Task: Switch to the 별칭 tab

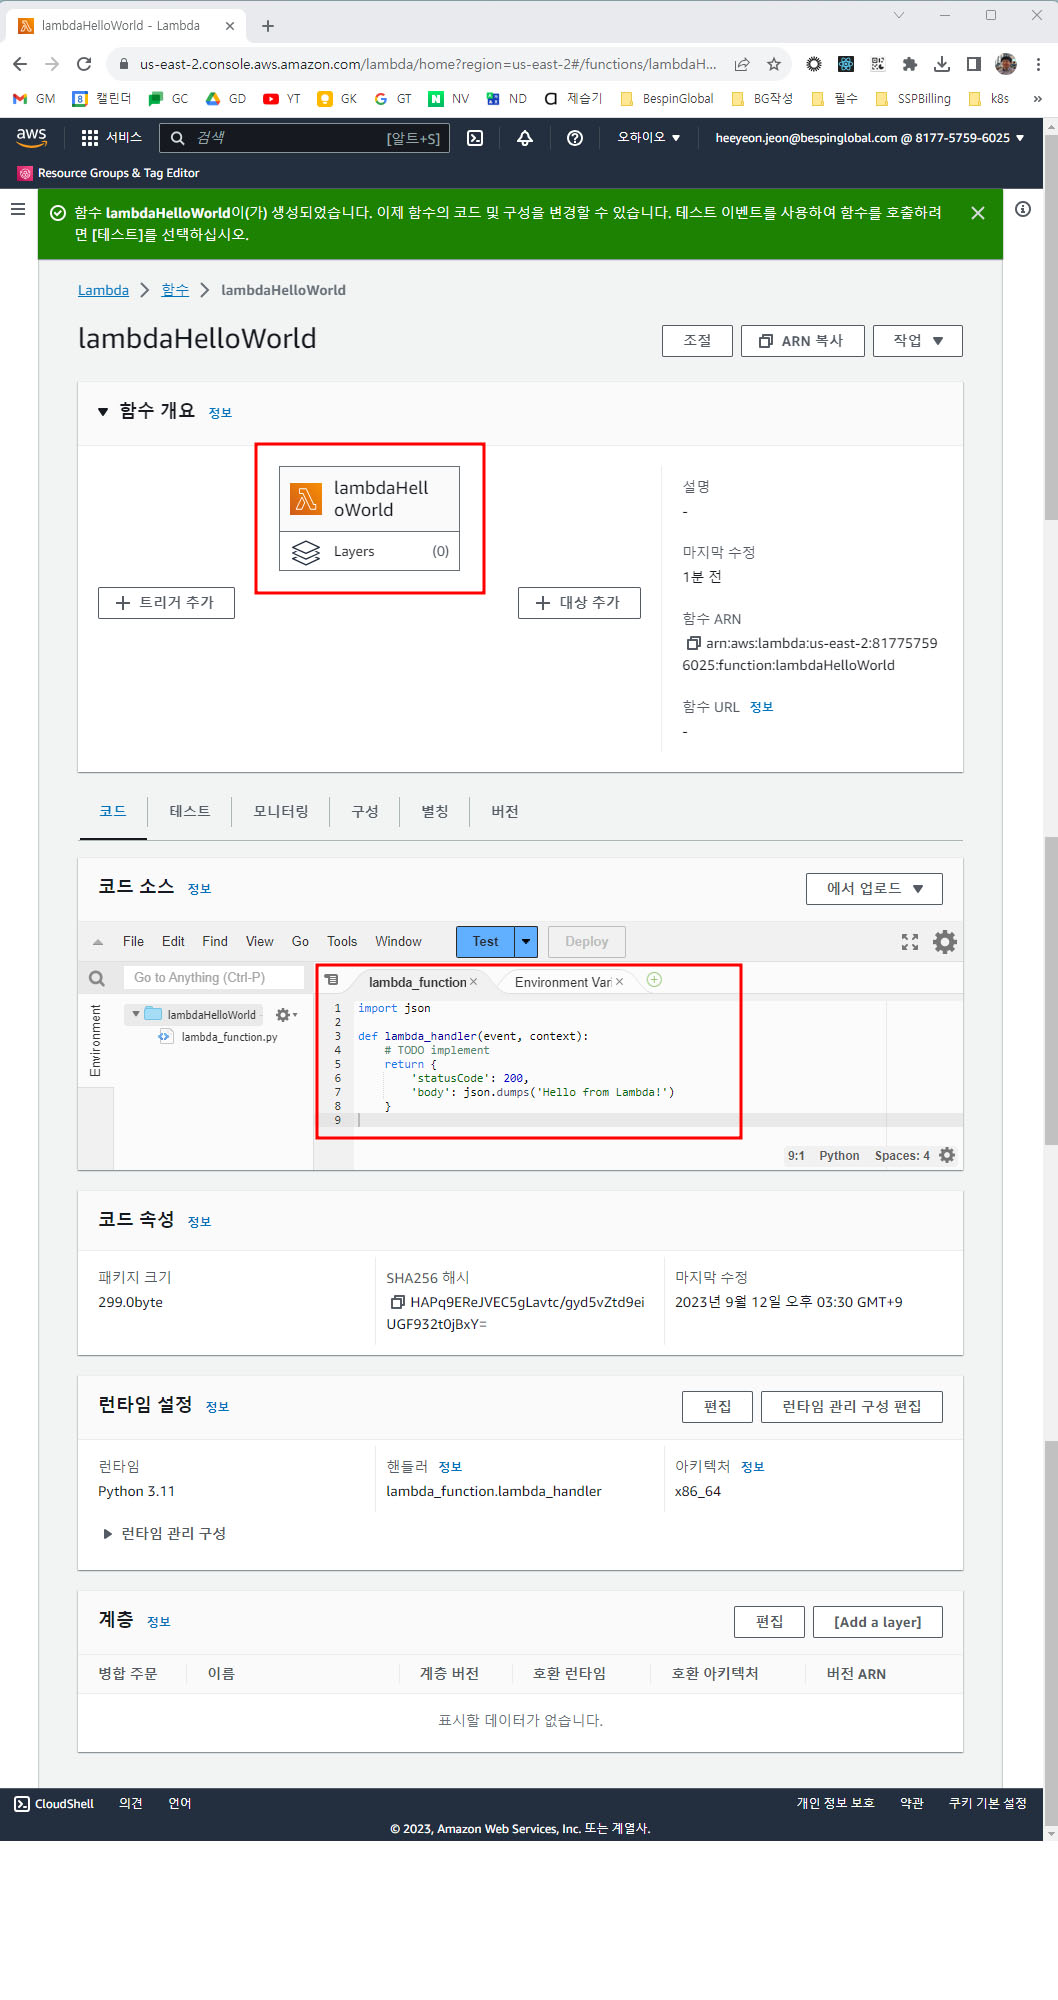Action: (435, 811)
